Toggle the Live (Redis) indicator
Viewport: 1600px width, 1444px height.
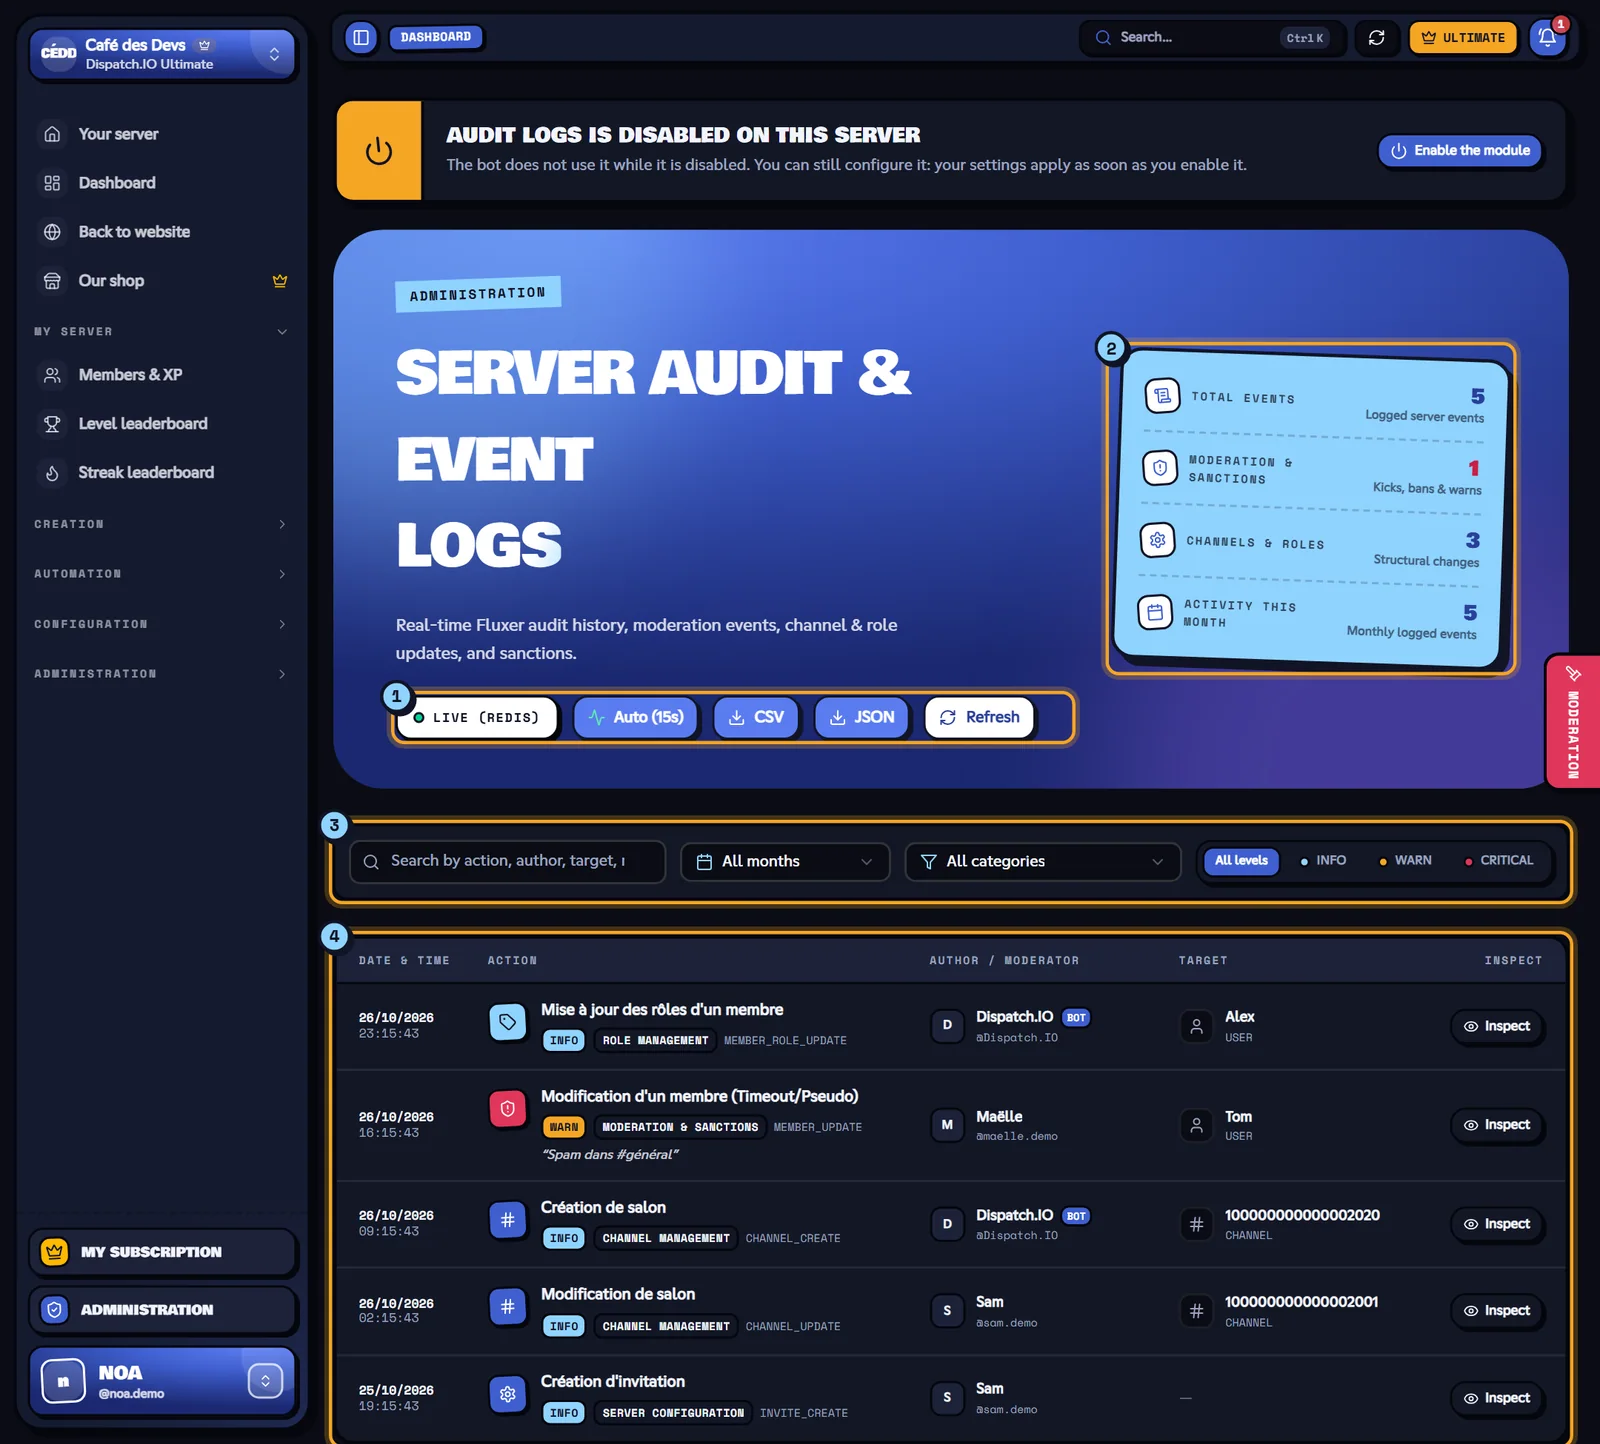coord(477,718)
